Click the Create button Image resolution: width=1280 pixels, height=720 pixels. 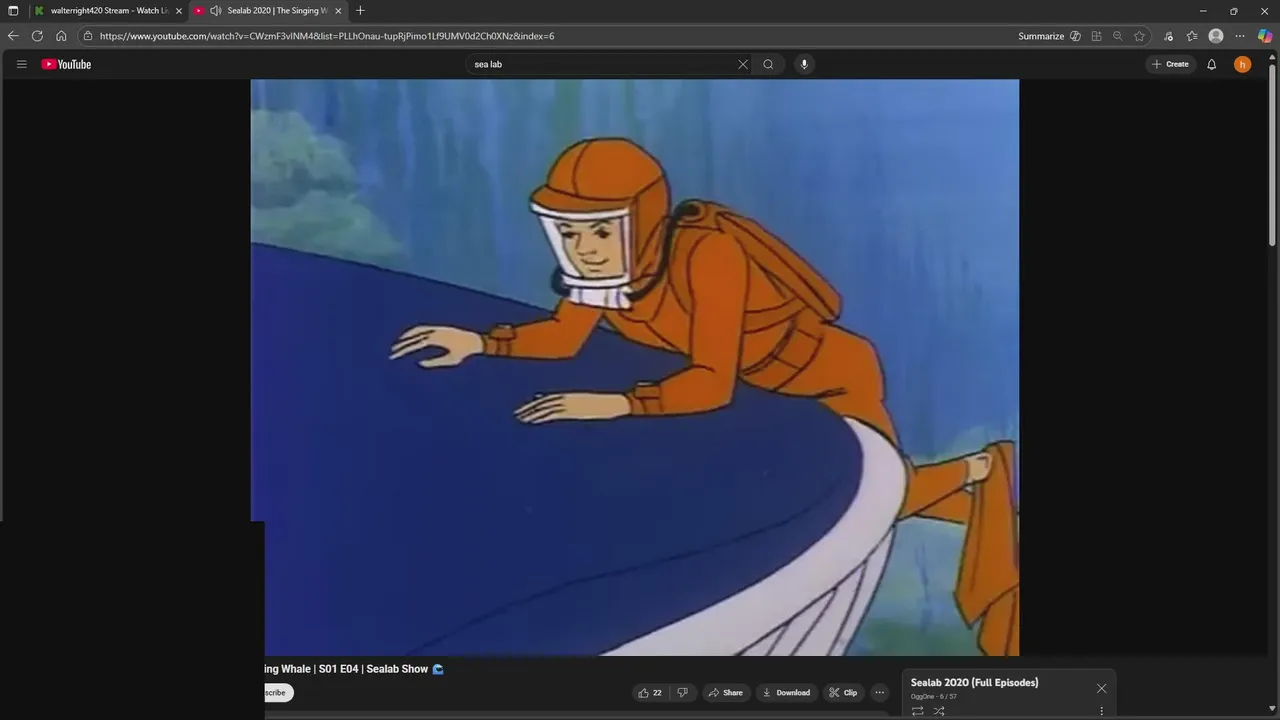[1170, 64]
